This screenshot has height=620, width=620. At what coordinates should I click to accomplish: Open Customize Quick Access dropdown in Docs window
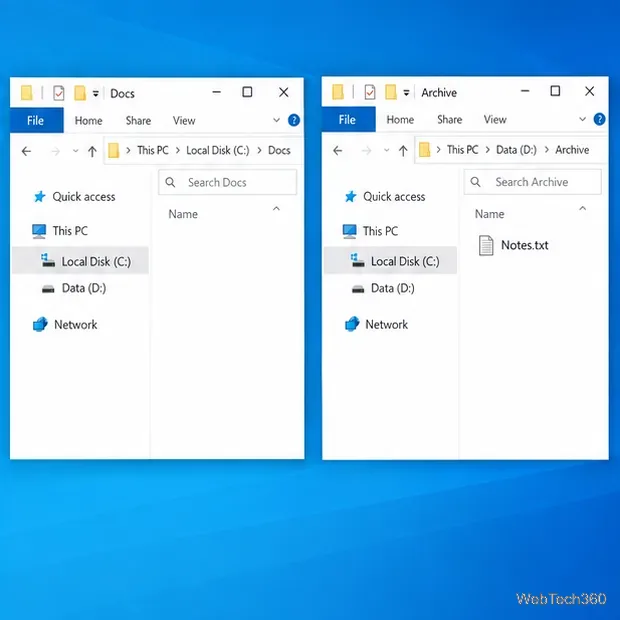point(96,94)
